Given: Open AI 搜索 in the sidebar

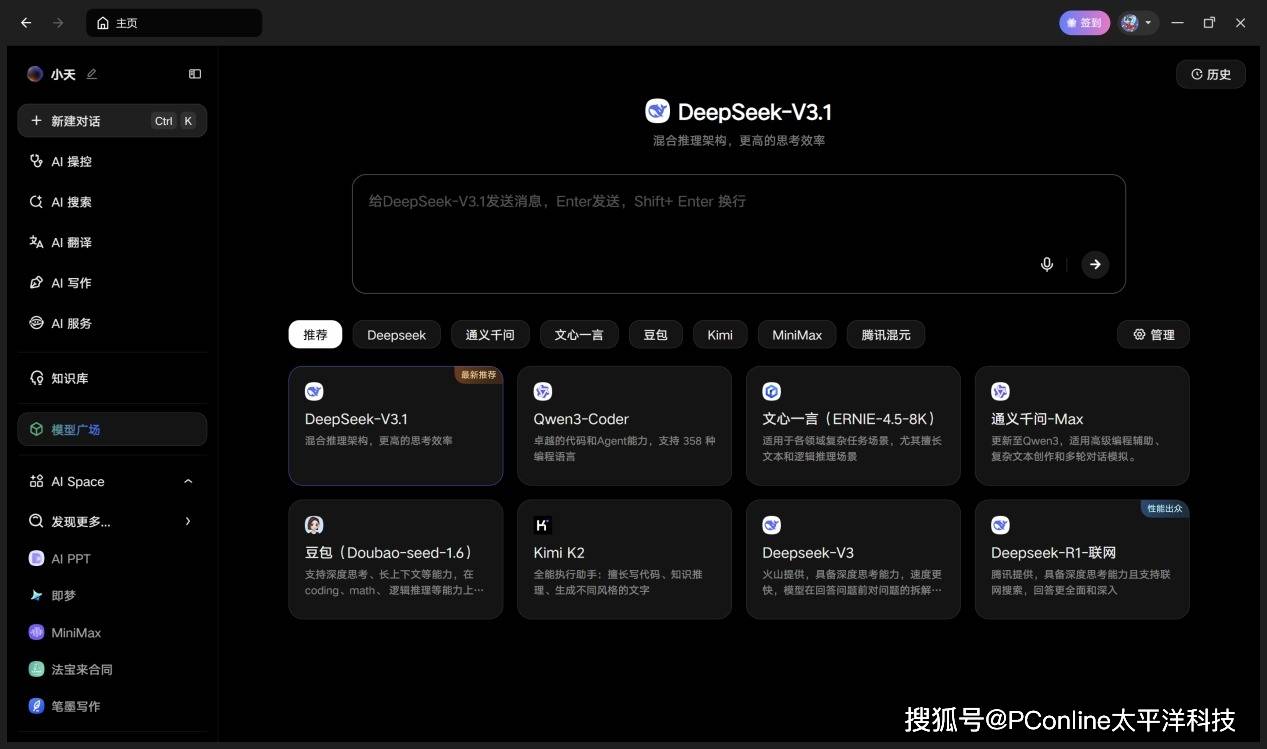Looking at the screenshot, I should click(112, 202).
